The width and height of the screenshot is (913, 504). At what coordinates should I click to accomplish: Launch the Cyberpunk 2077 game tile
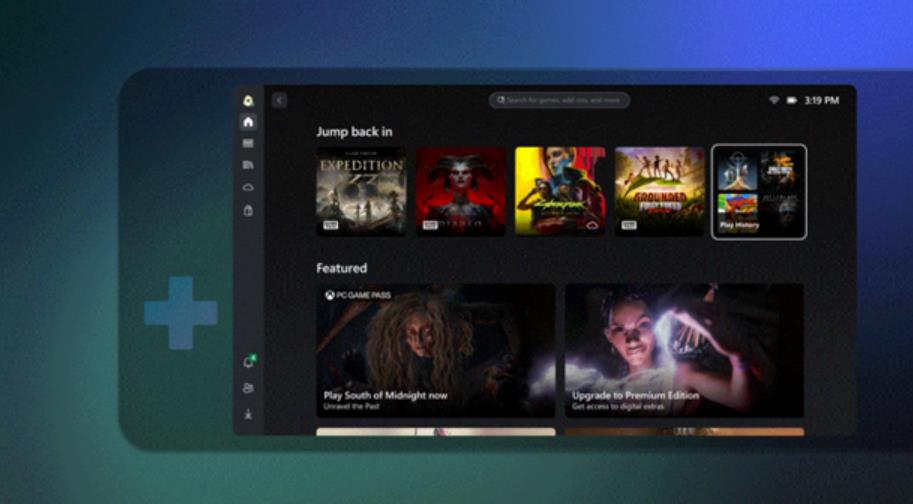pyautogui.click(x=559, y=191)
